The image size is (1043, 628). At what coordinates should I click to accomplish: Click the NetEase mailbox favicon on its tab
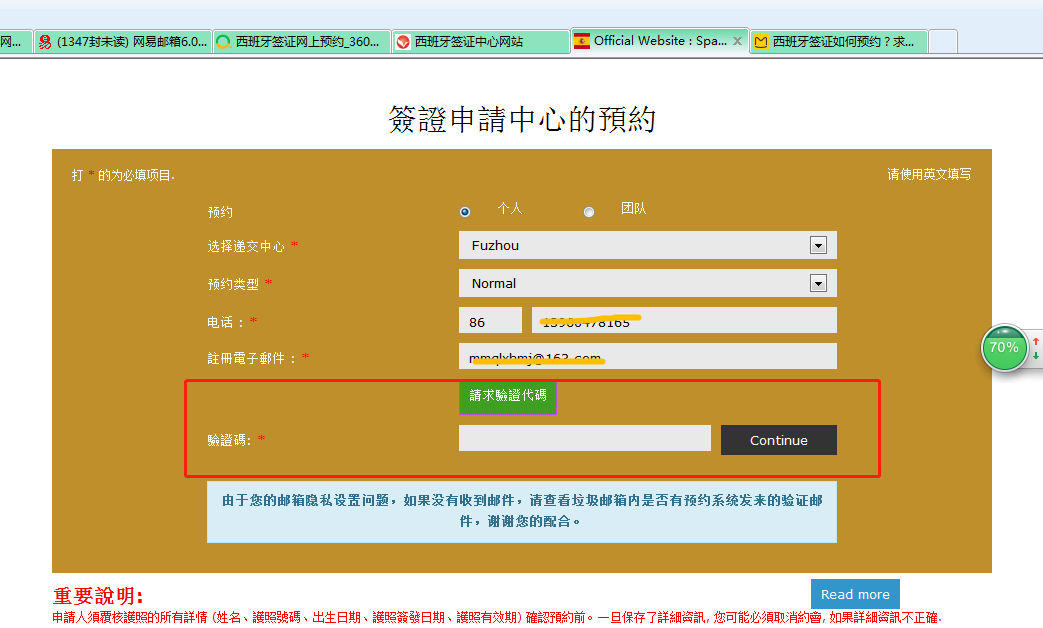(47, 41)
